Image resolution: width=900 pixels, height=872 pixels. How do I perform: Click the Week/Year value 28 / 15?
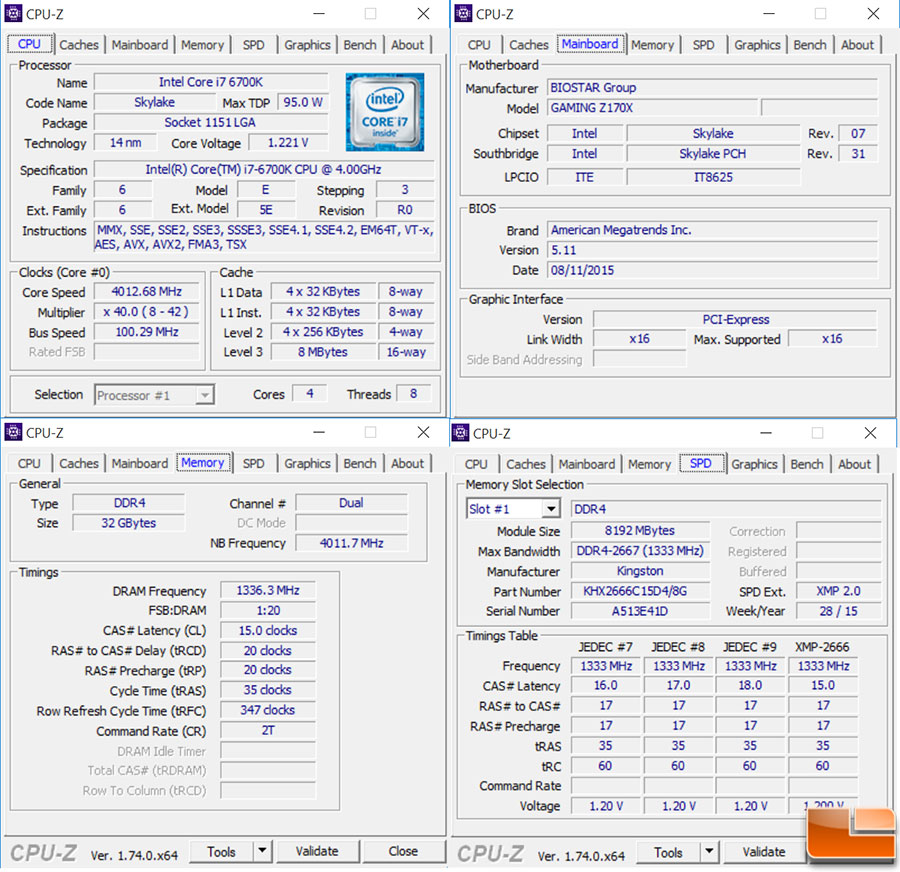coord(839,611)
